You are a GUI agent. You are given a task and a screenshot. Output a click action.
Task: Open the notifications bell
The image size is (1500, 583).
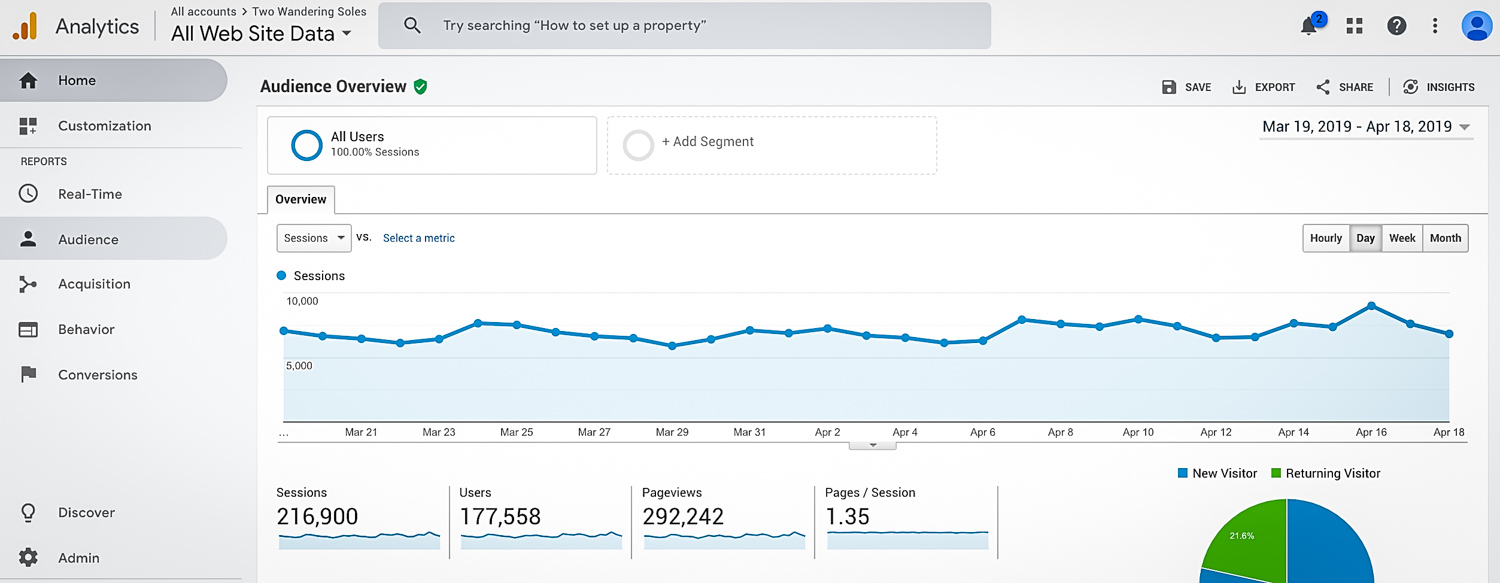click(x=1309, y=26)
